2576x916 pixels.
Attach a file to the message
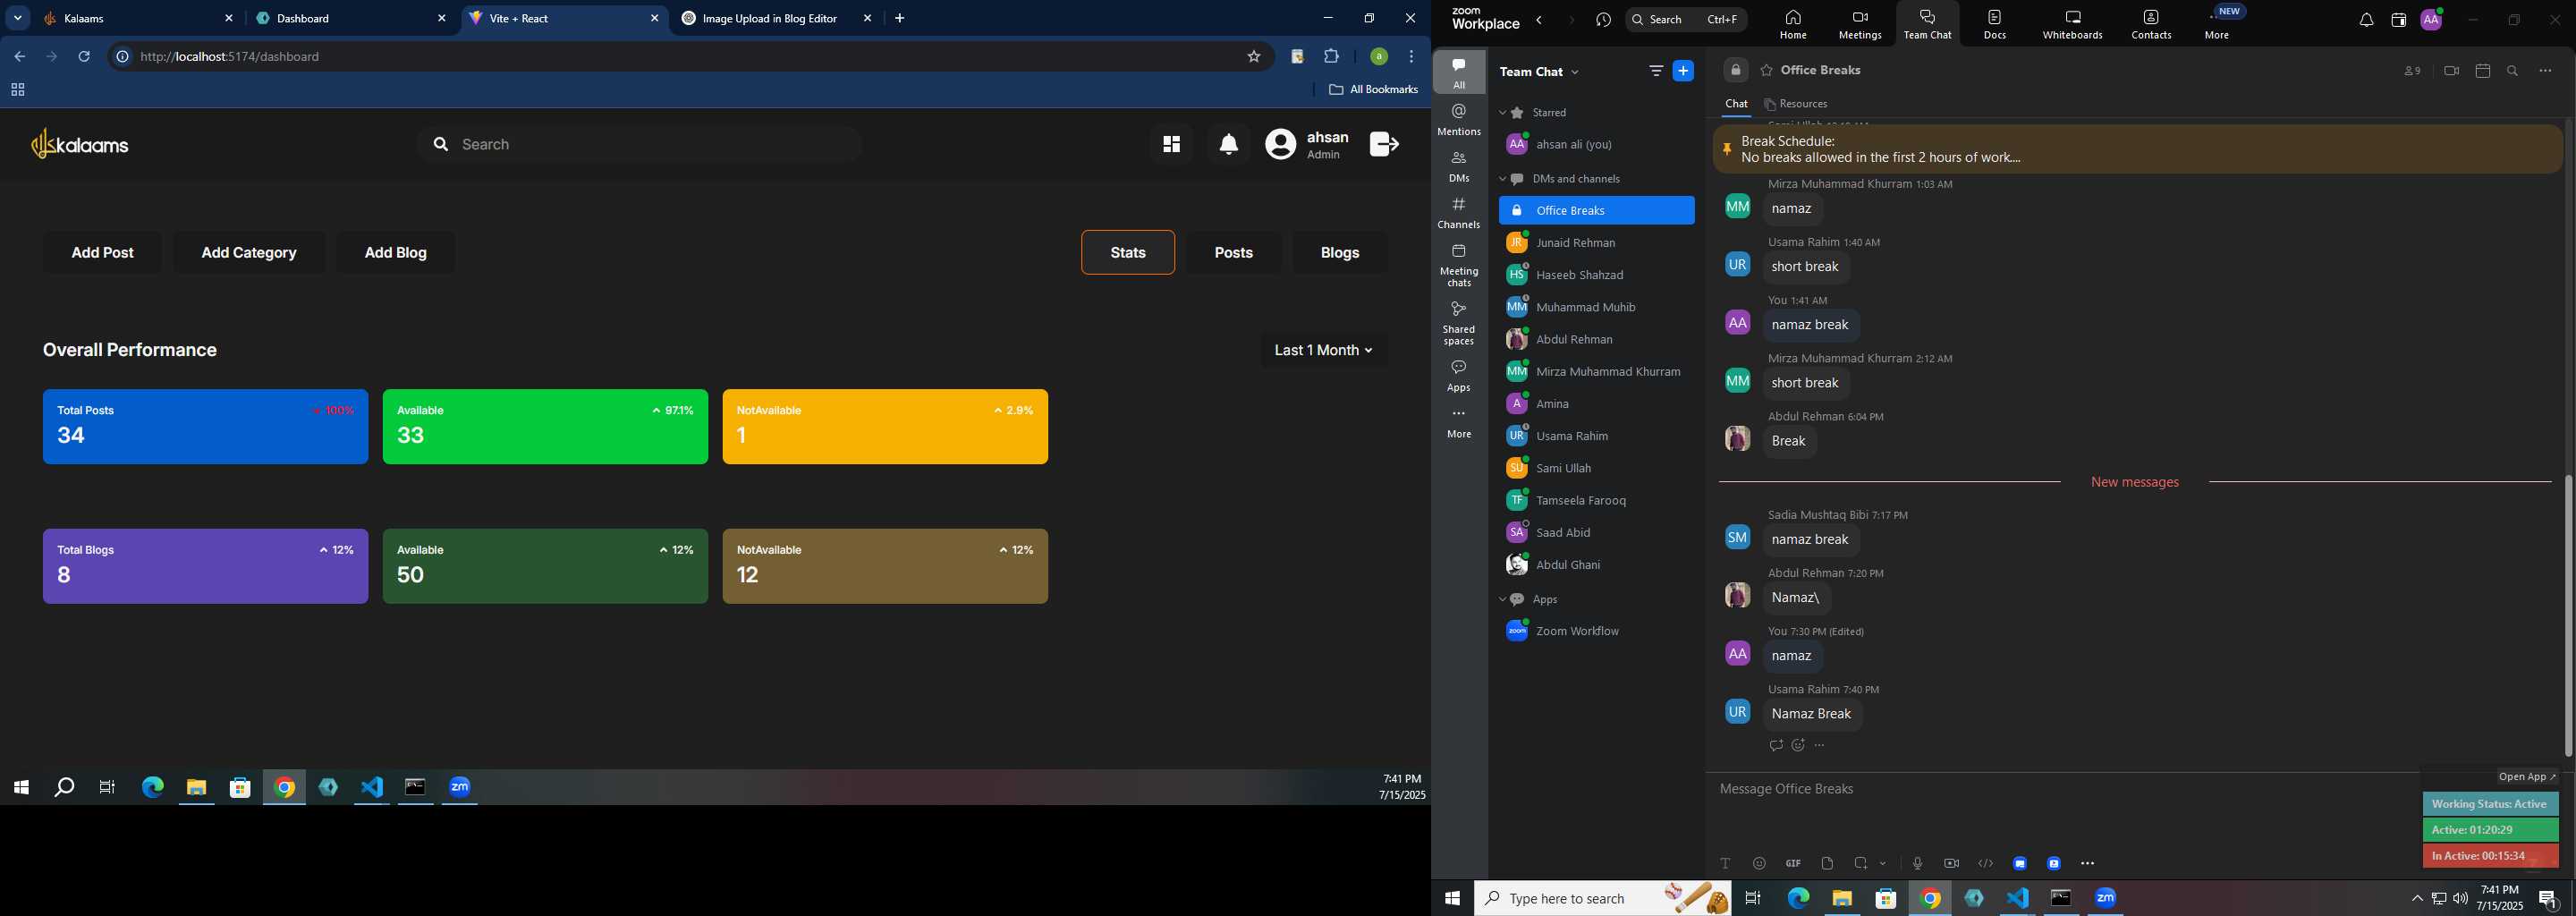[1827, 863]
